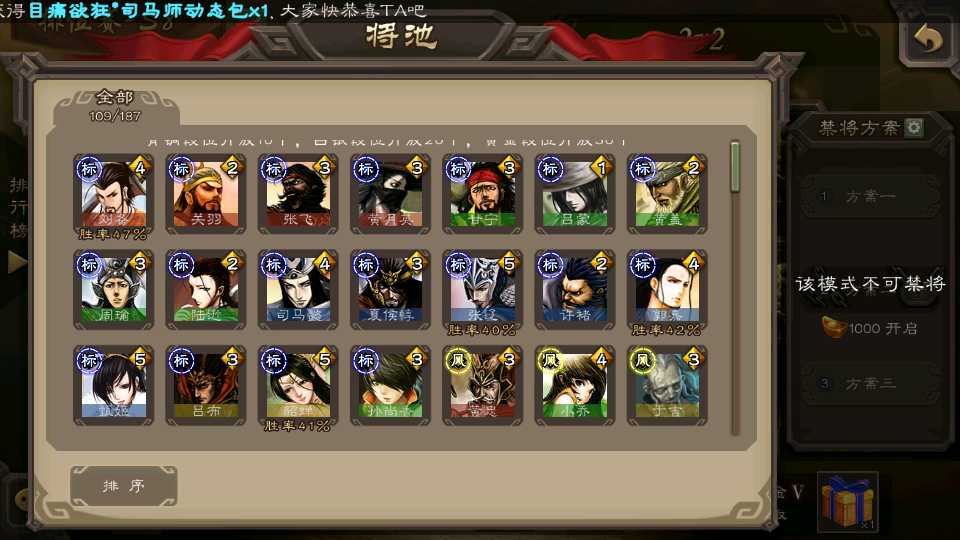The height and width of the screenshot is (540, 960).
Task: Unlock scheme with 1000 开启
Action: (869, 328)
